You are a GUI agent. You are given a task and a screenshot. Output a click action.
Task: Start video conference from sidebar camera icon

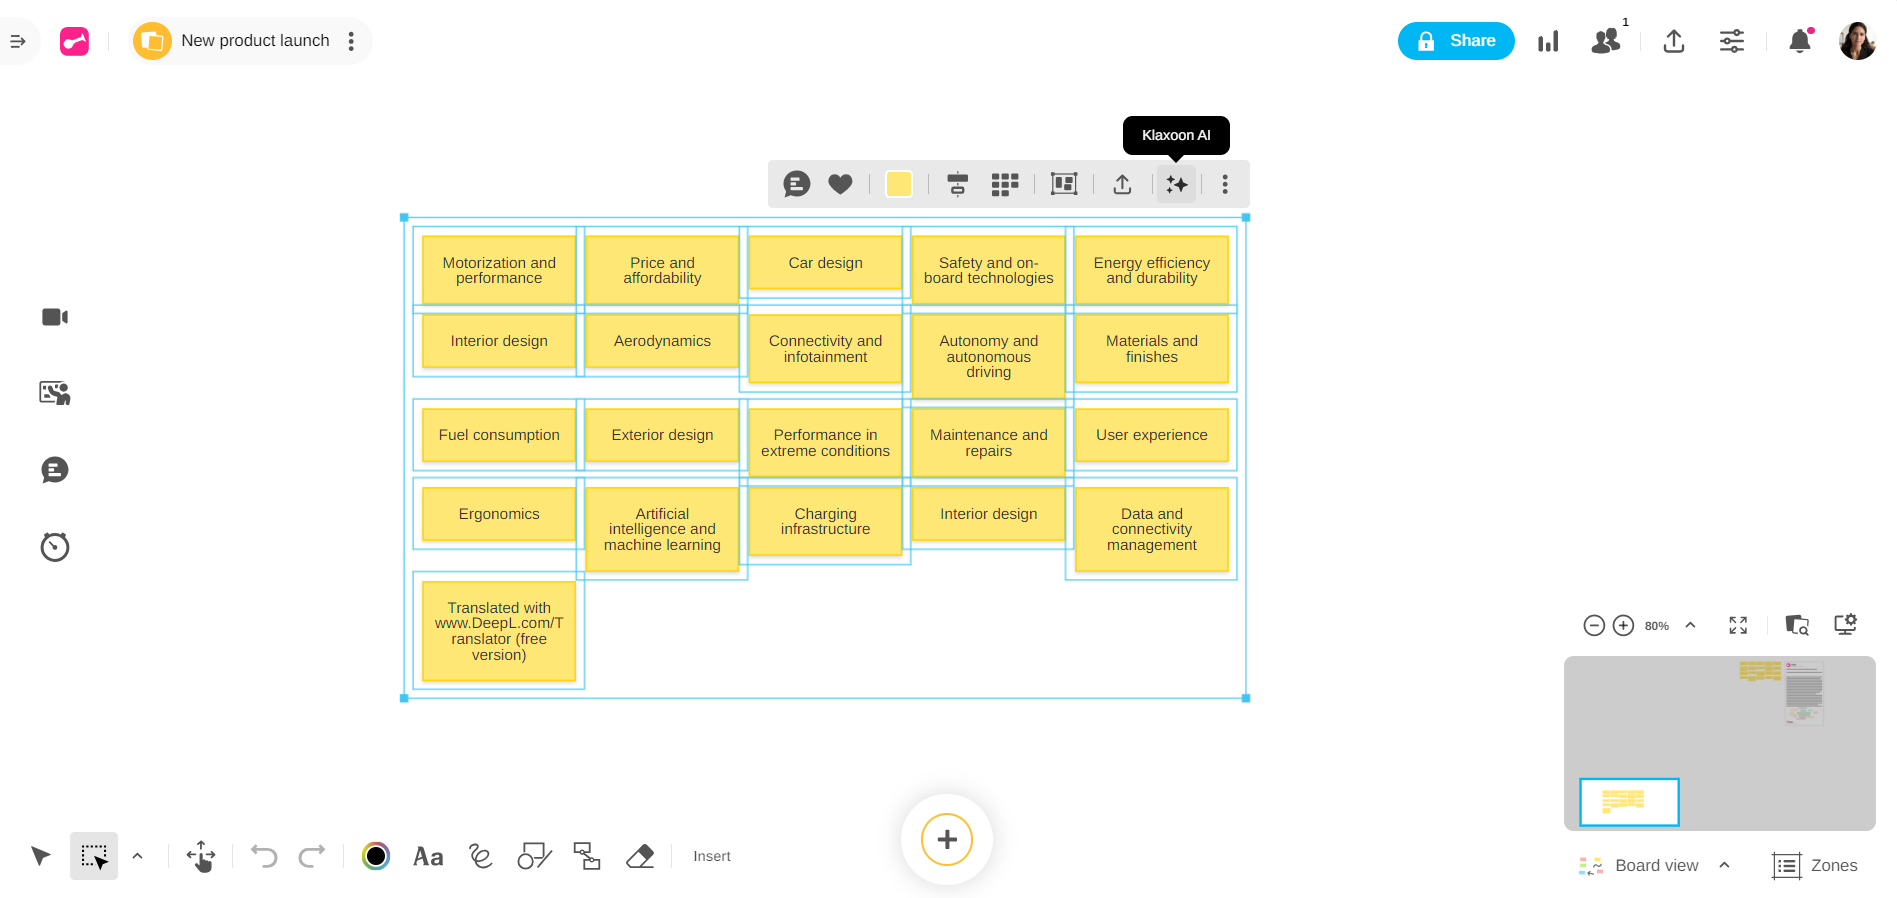click(55, 317)
